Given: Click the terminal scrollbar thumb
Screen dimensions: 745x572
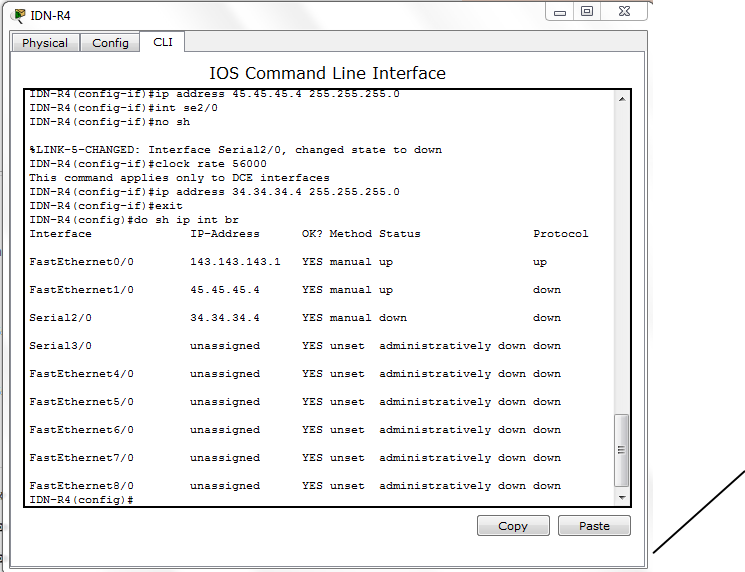Looking at the screenshot, I should (x=621, y=450).
